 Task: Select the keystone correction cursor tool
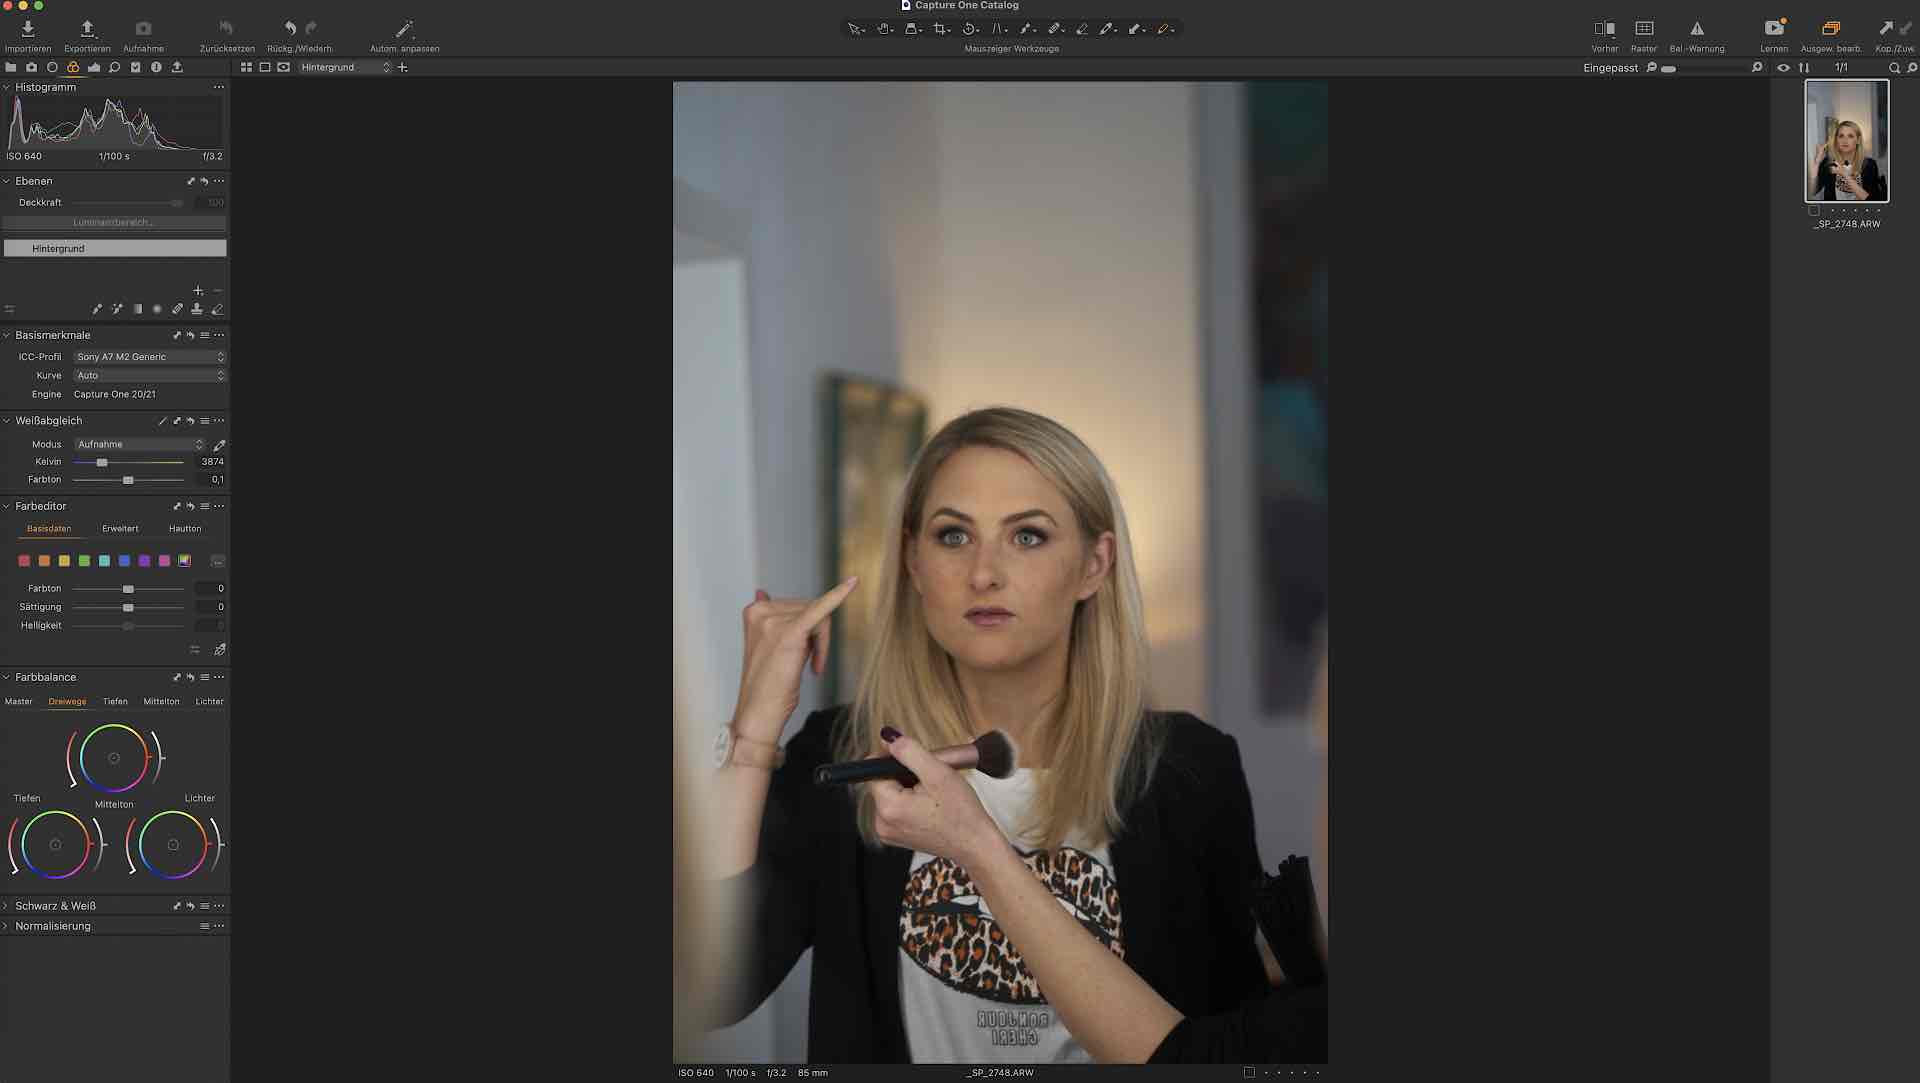point(998,29)
